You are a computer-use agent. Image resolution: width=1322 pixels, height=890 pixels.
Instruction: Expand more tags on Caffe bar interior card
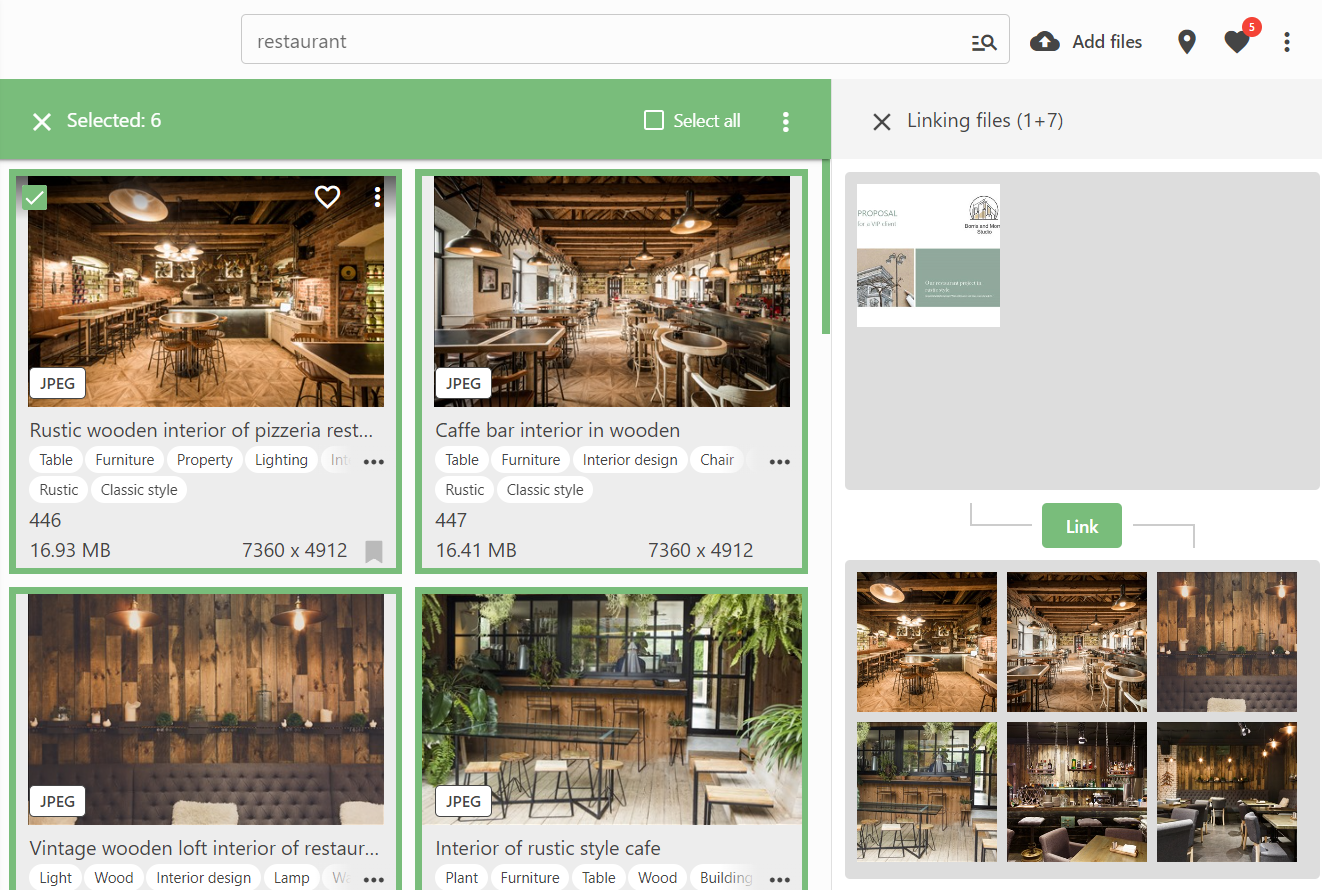(x=779, y=461)
